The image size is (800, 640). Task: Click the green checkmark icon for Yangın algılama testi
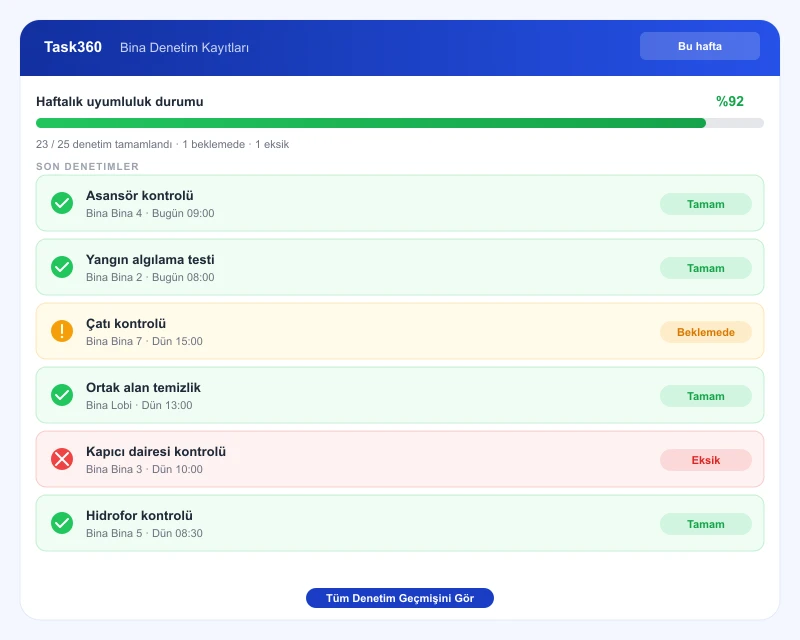(62, 267)
